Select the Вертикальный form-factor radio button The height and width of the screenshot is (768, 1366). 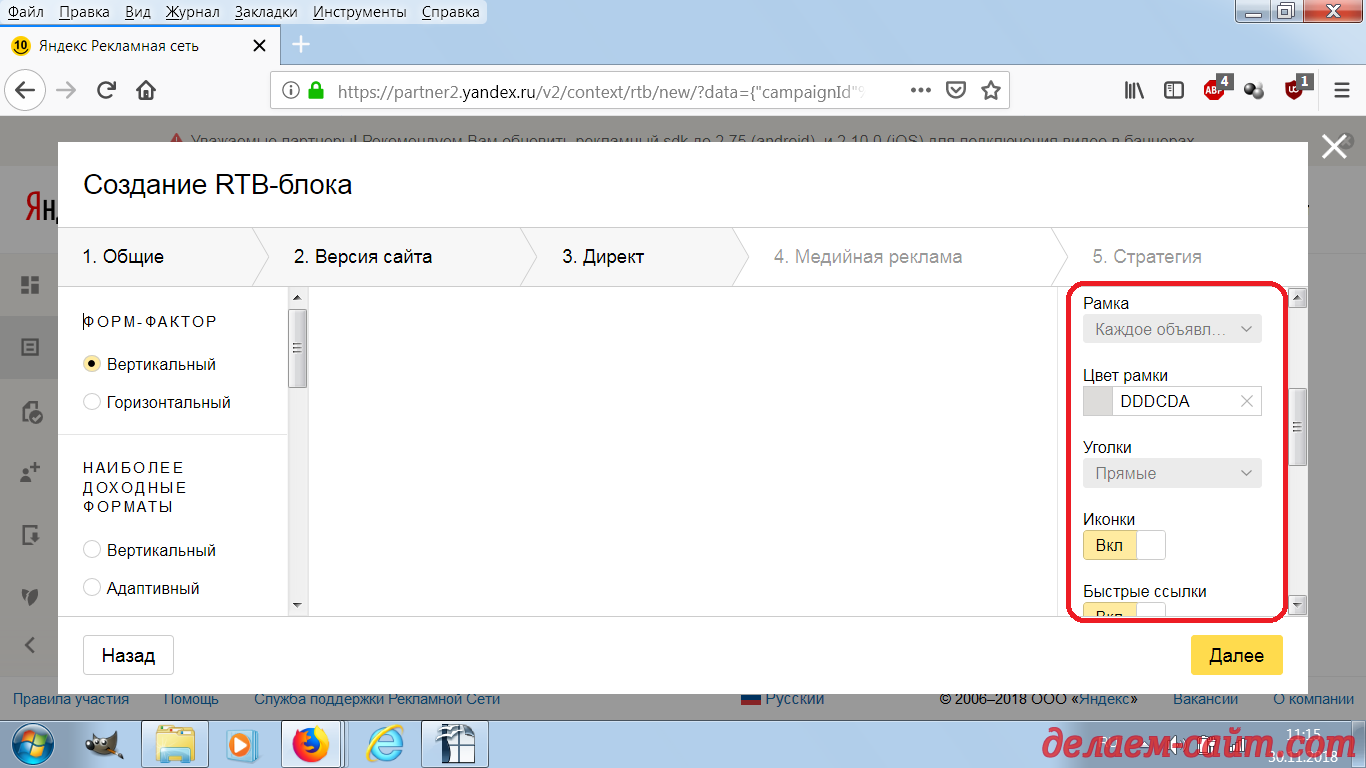coord(92,364)
